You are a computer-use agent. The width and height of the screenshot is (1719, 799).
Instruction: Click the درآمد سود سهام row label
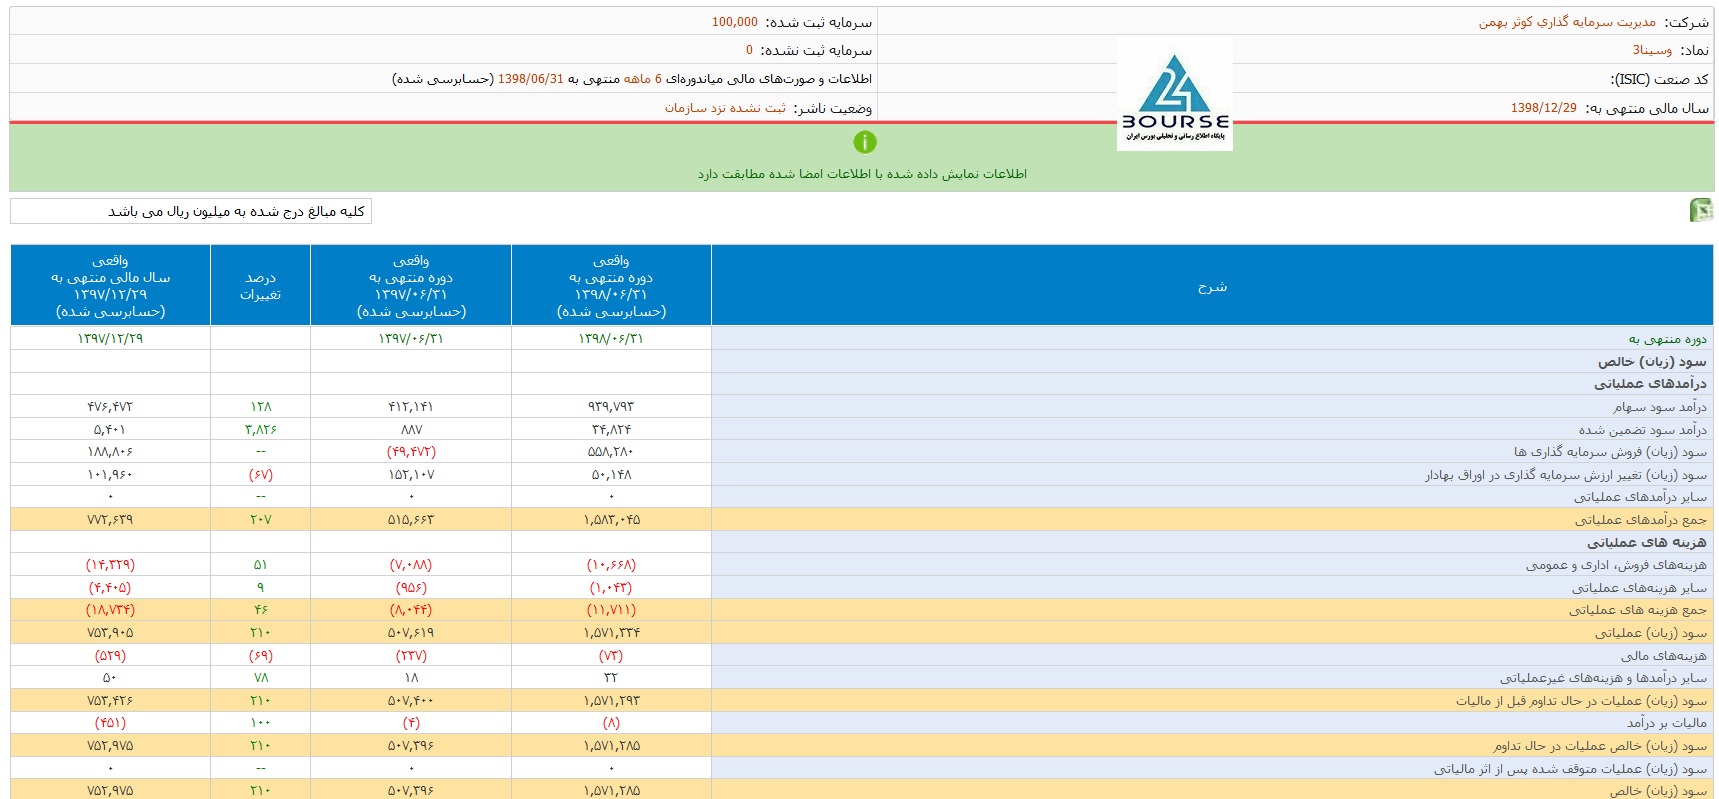click(1659, 407)
